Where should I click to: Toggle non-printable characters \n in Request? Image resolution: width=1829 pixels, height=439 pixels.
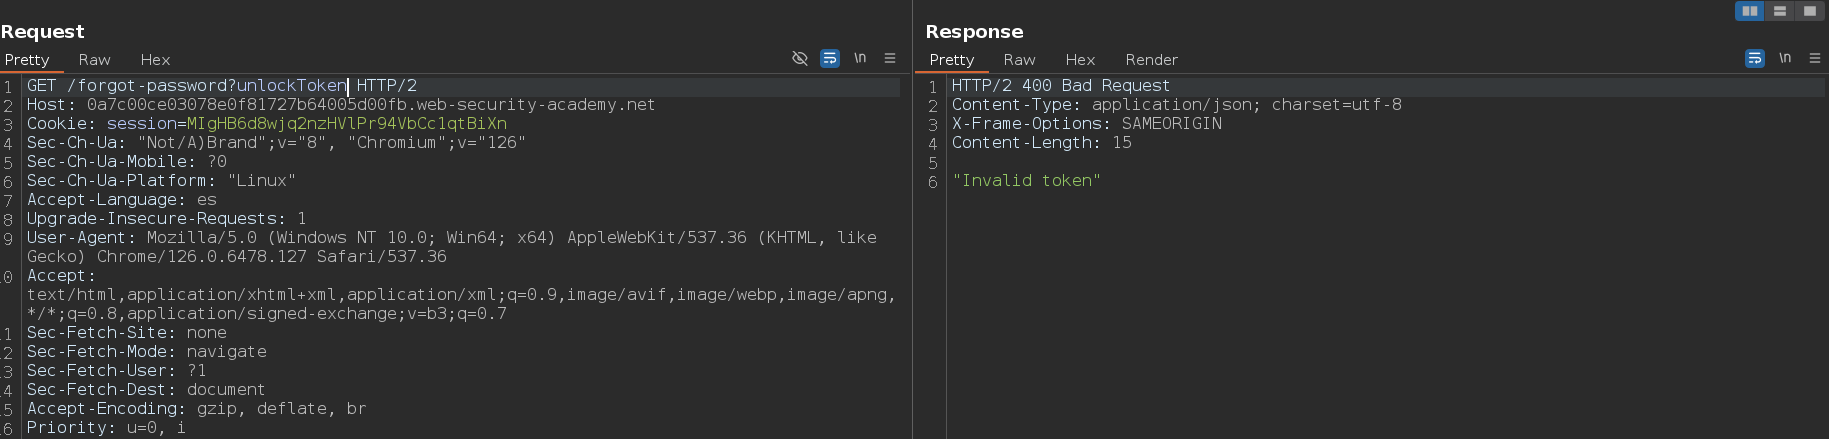click(860, 58)
